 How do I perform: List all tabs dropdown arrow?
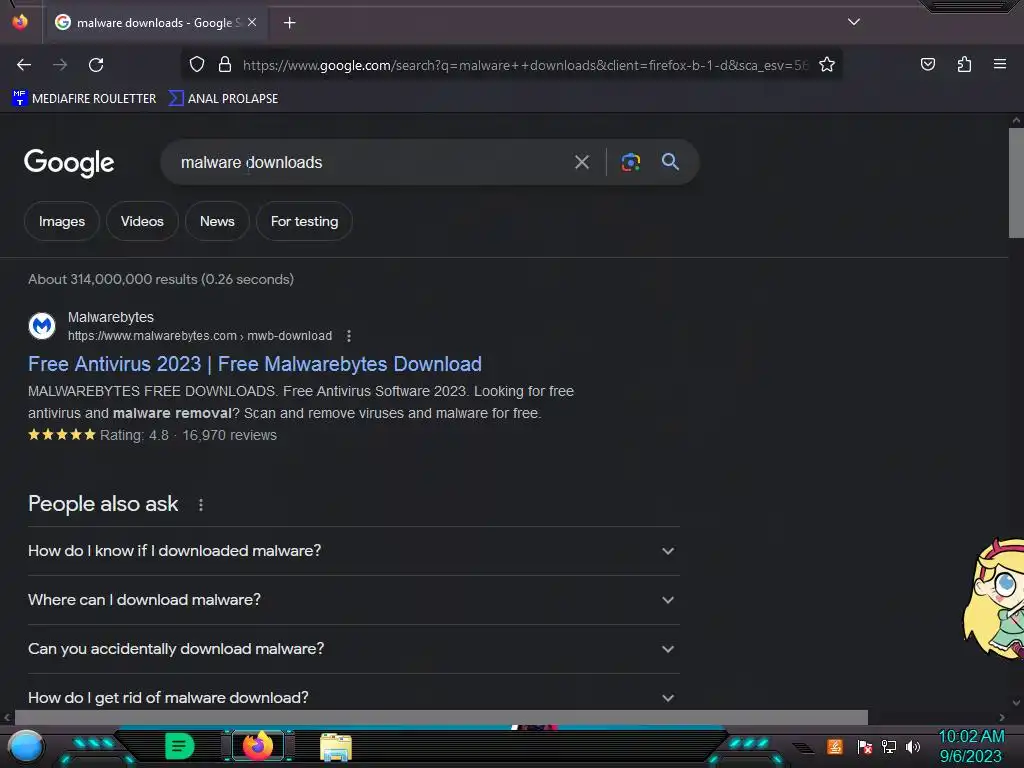[854, 22]
